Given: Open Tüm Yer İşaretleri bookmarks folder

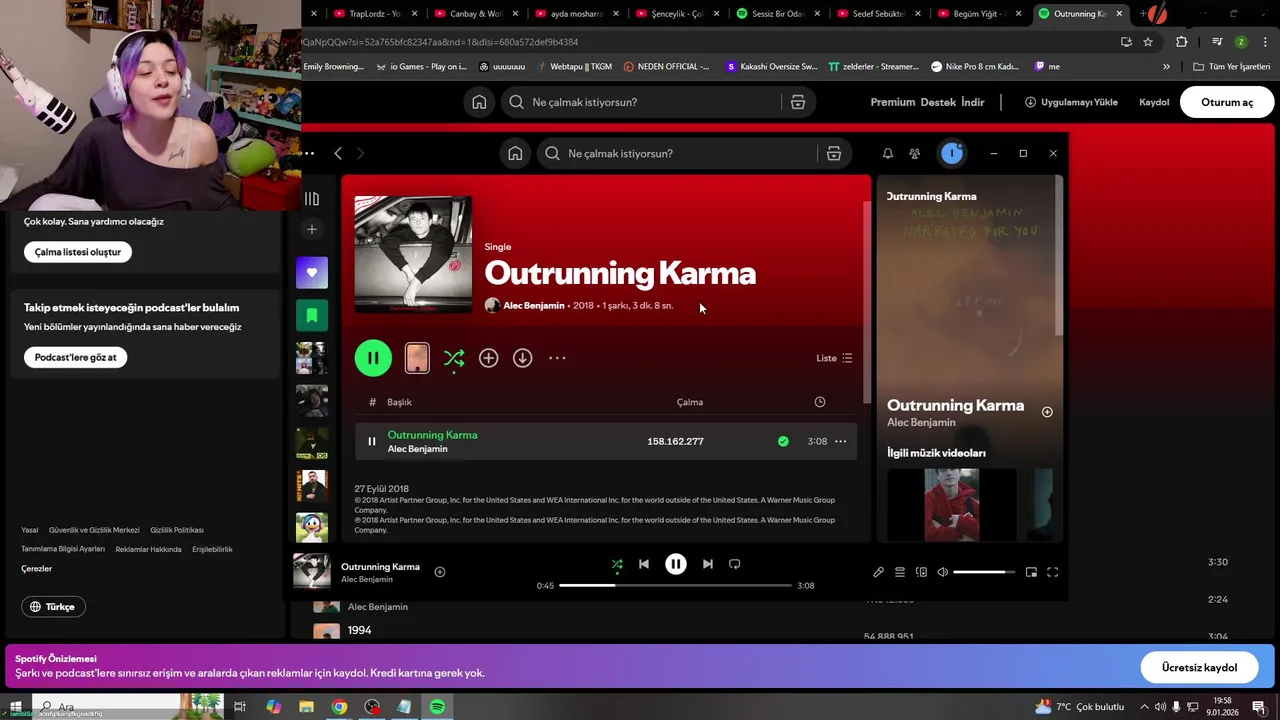Looking at the screenshot, I should tap(1232, 67).
